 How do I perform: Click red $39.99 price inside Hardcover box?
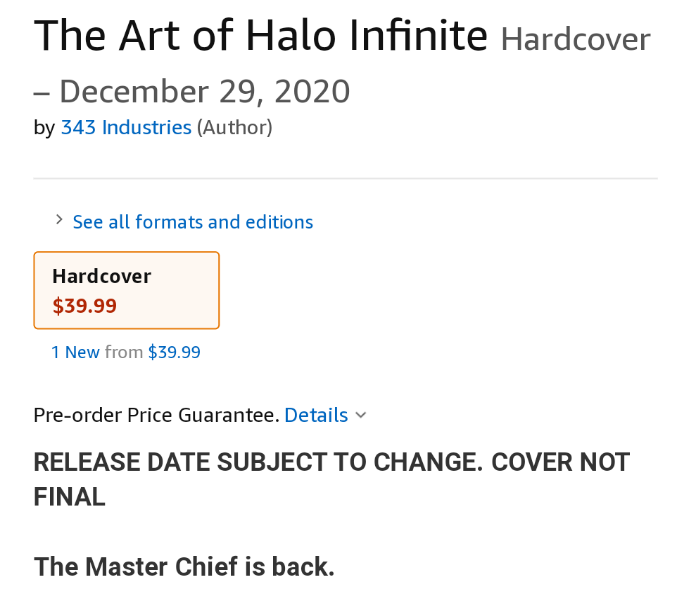(85, 306)
